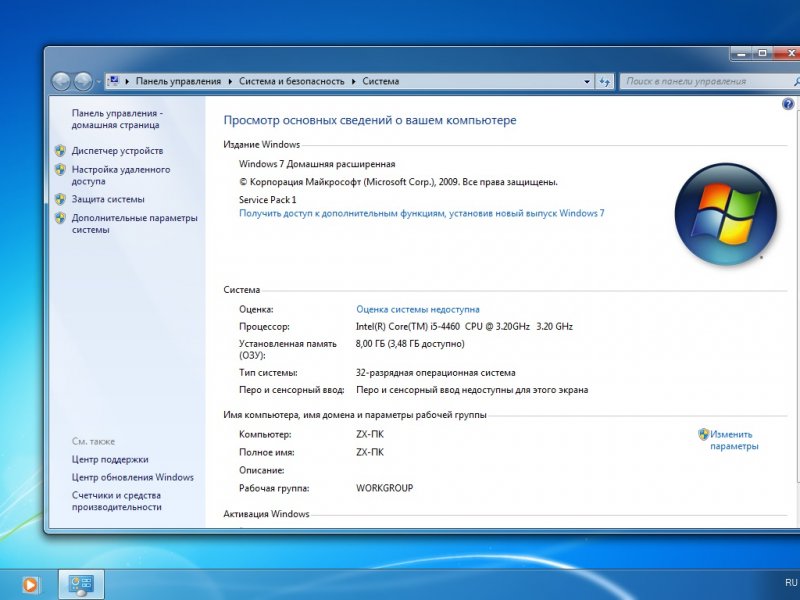Image resolution: width=800 pixels, height=600 pixels.
Task: Click the 'Издание Windows' section heading
Action: click(262, 144)
